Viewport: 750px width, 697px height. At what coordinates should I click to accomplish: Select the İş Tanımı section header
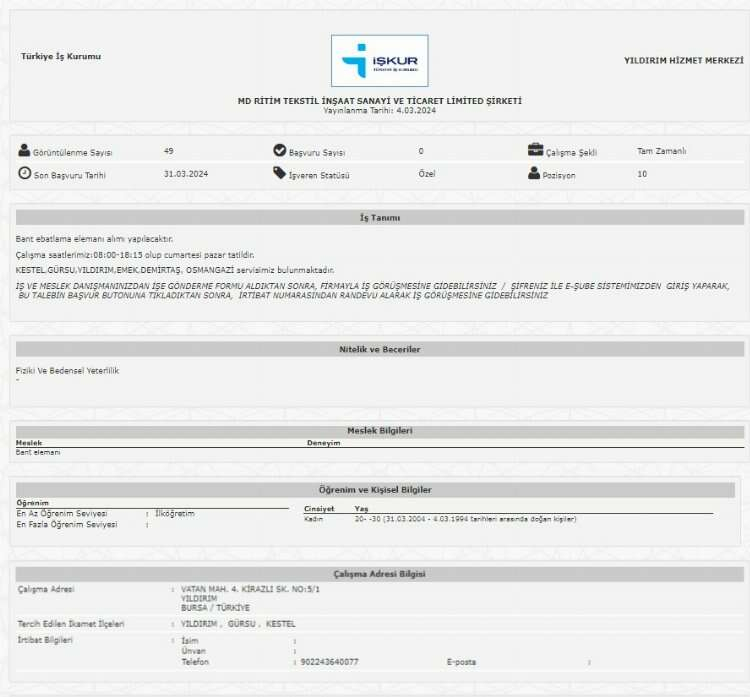tap(379, 217)
